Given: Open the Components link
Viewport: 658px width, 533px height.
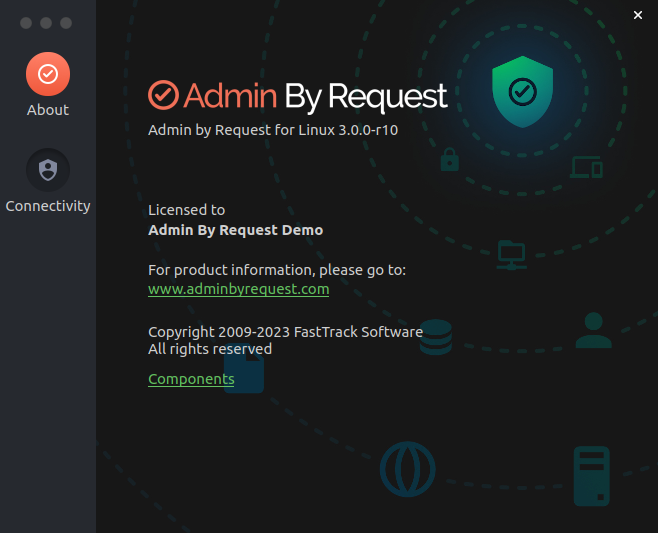Looking at the screenshot, I should pyautogui.click(x=191, y=379).
